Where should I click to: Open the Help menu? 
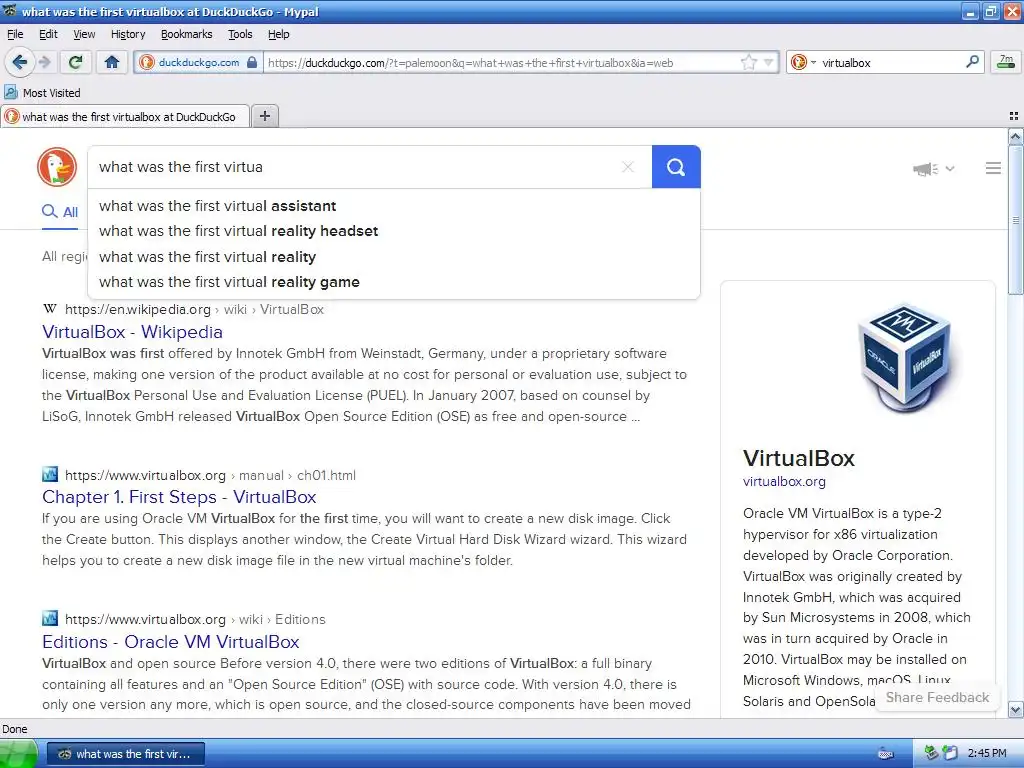tap(278, 34)
